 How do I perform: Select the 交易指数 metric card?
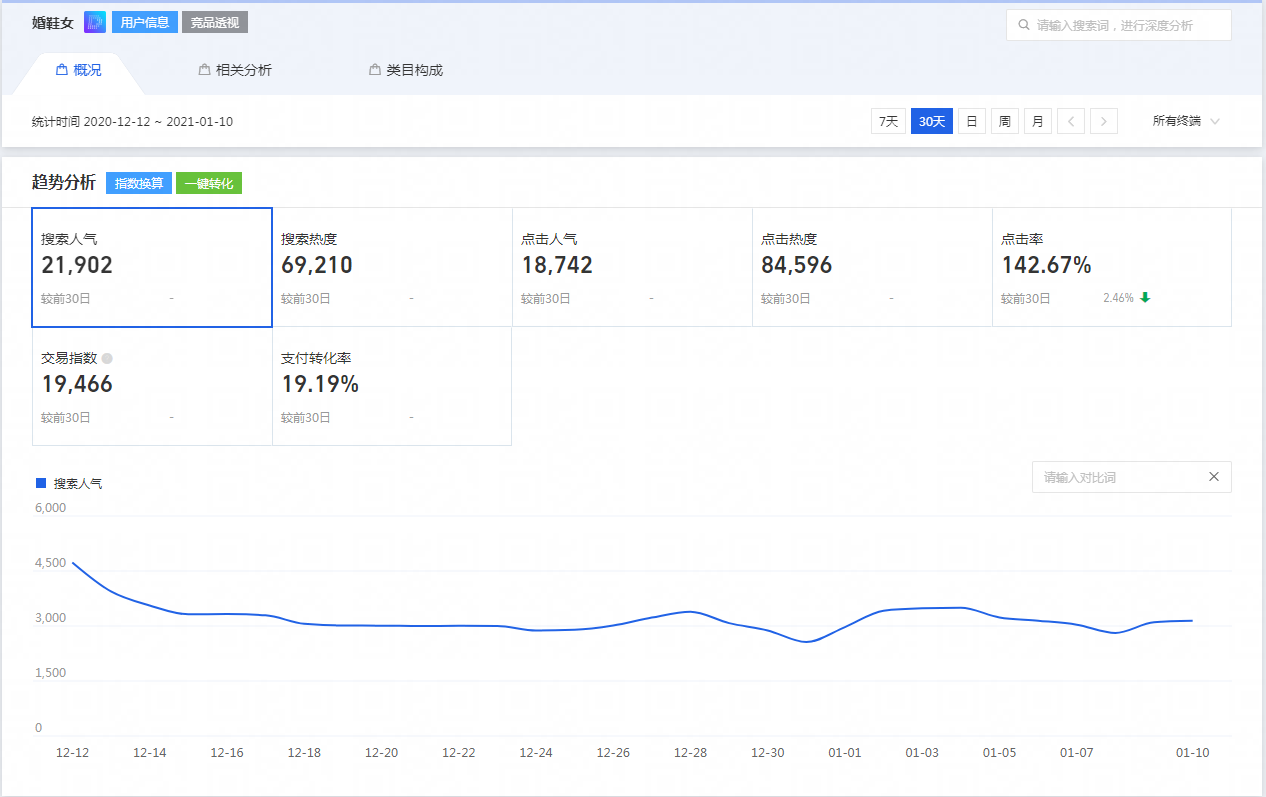[x=152, y=386]
